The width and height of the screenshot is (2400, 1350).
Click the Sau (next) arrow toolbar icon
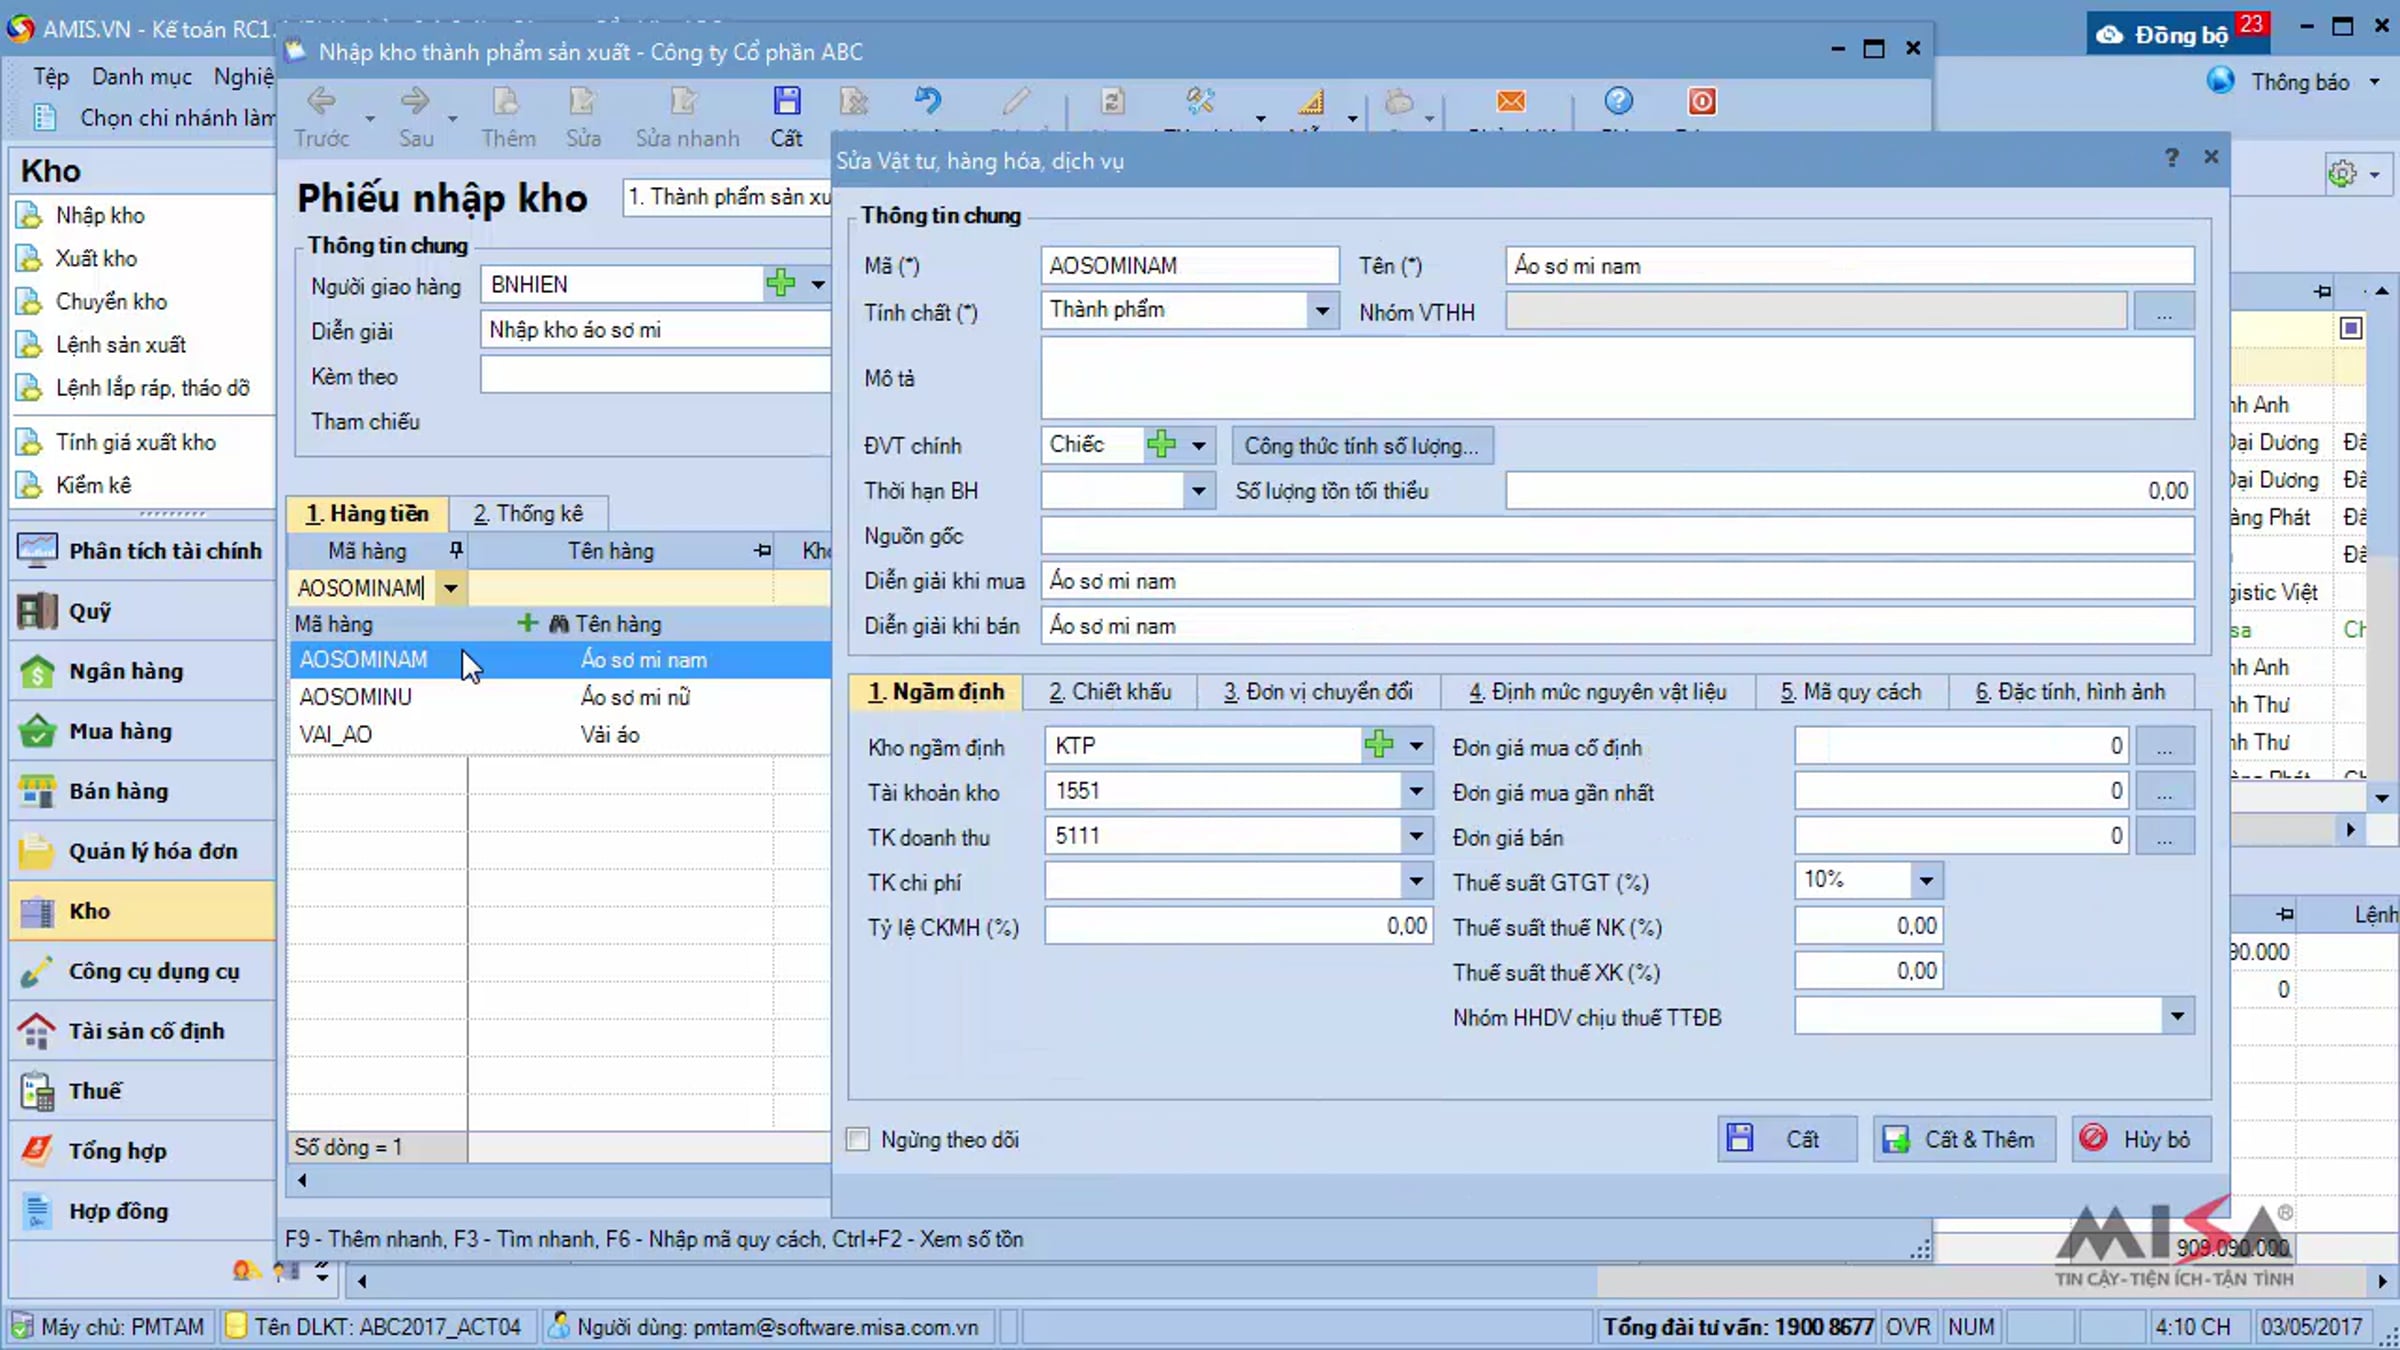click(415, 101)
